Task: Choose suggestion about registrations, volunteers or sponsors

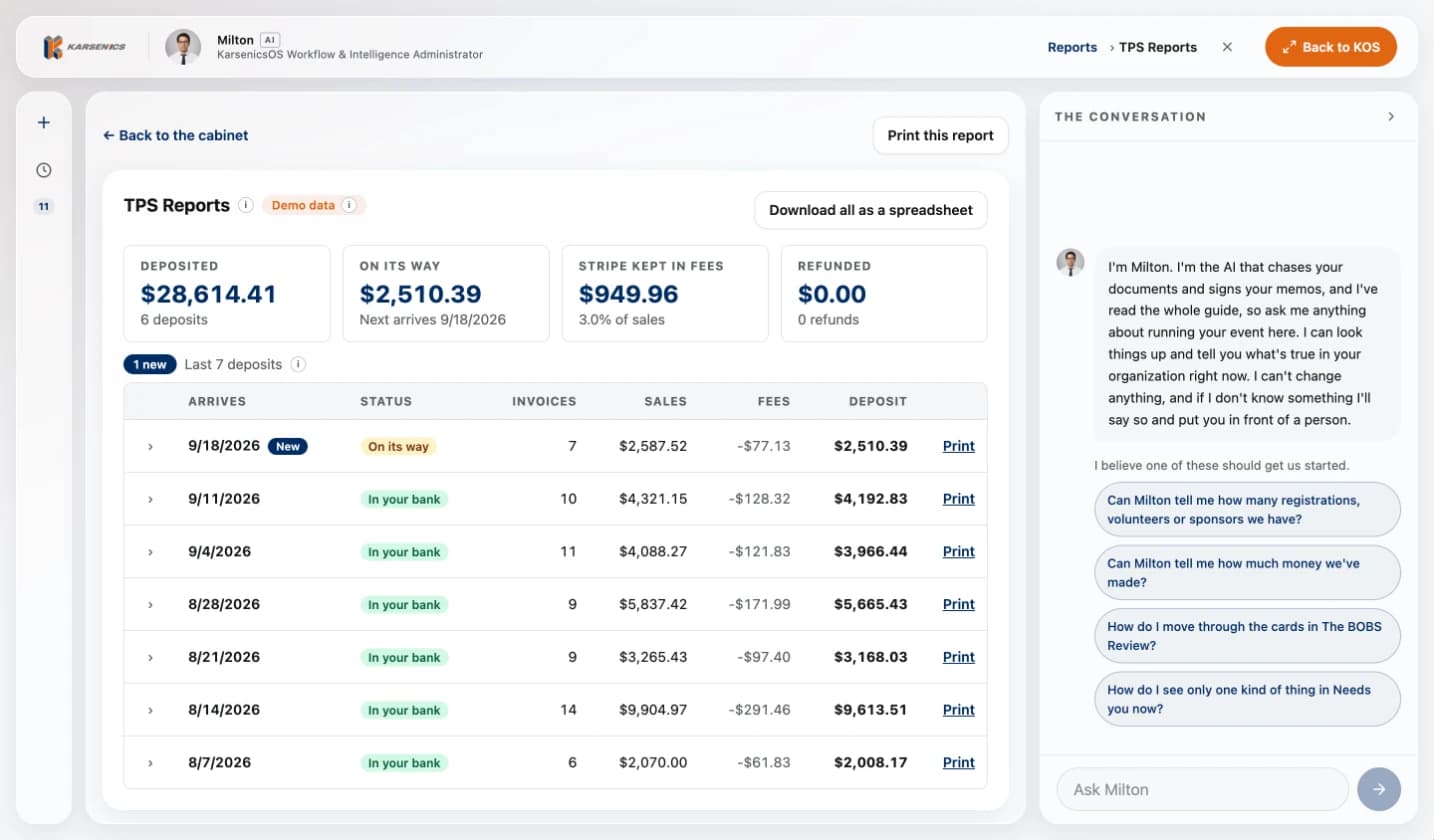Action: pyautogui.click(x=1247, y=510)
